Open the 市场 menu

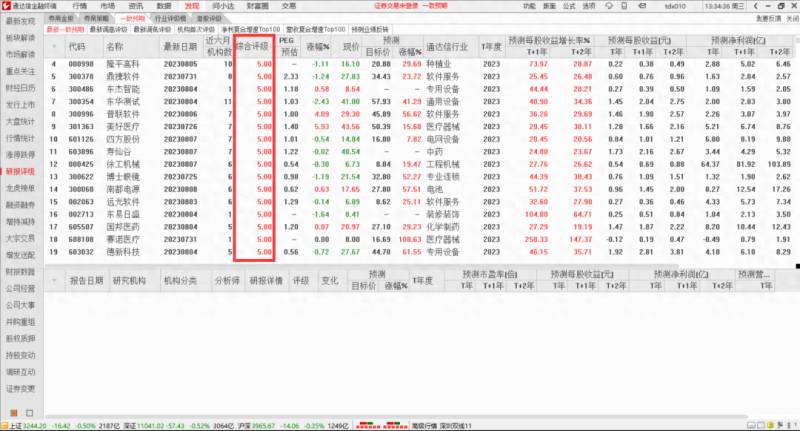pos(108,6)
